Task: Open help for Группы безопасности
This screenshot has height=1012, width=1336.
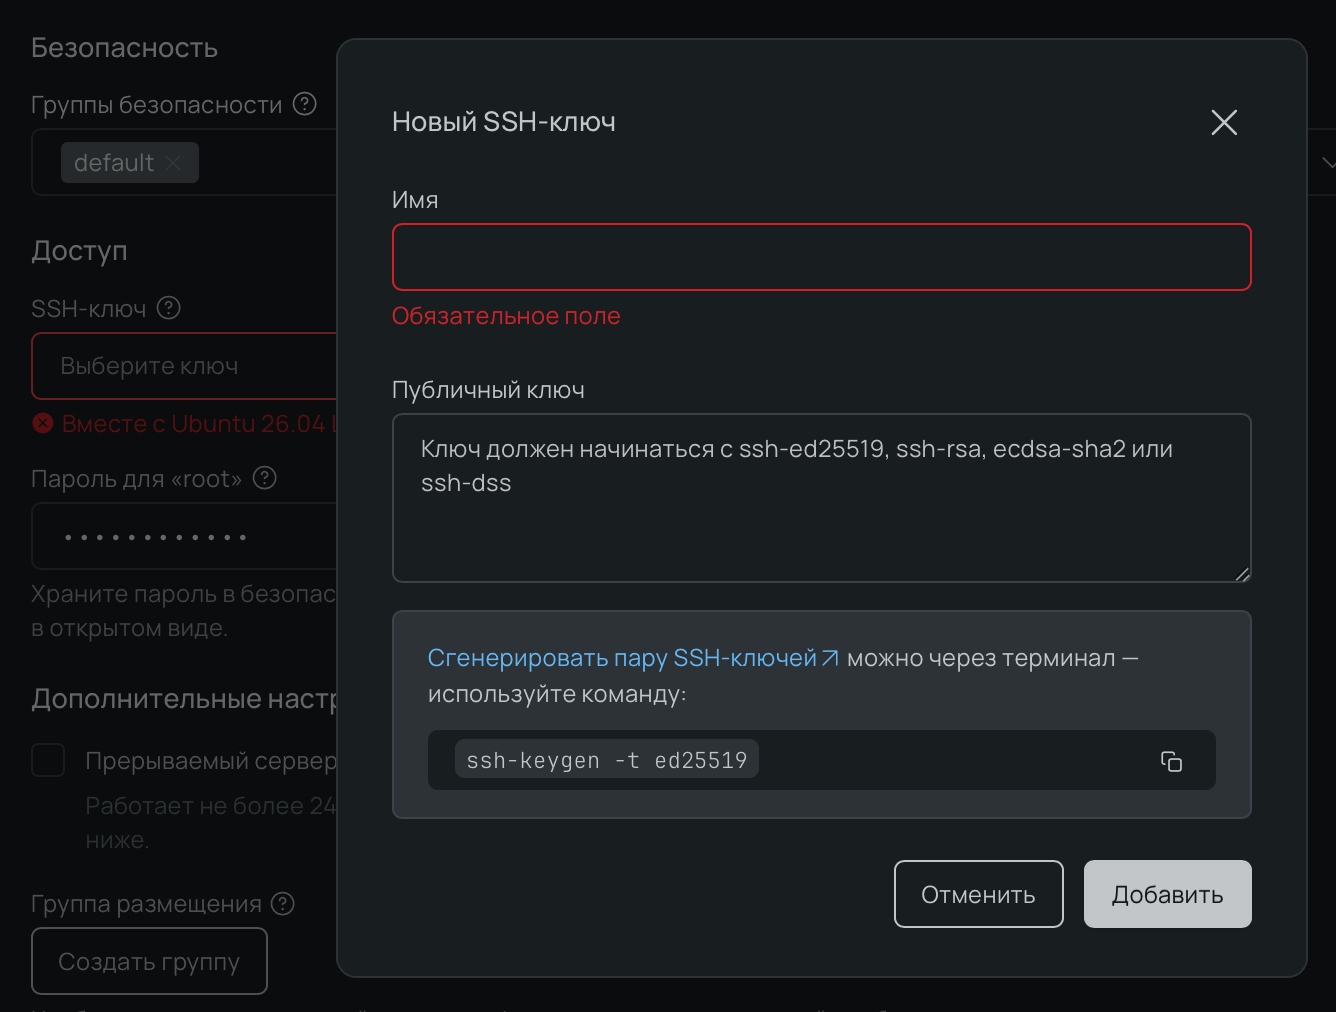Action: click(x=305, y=104)
